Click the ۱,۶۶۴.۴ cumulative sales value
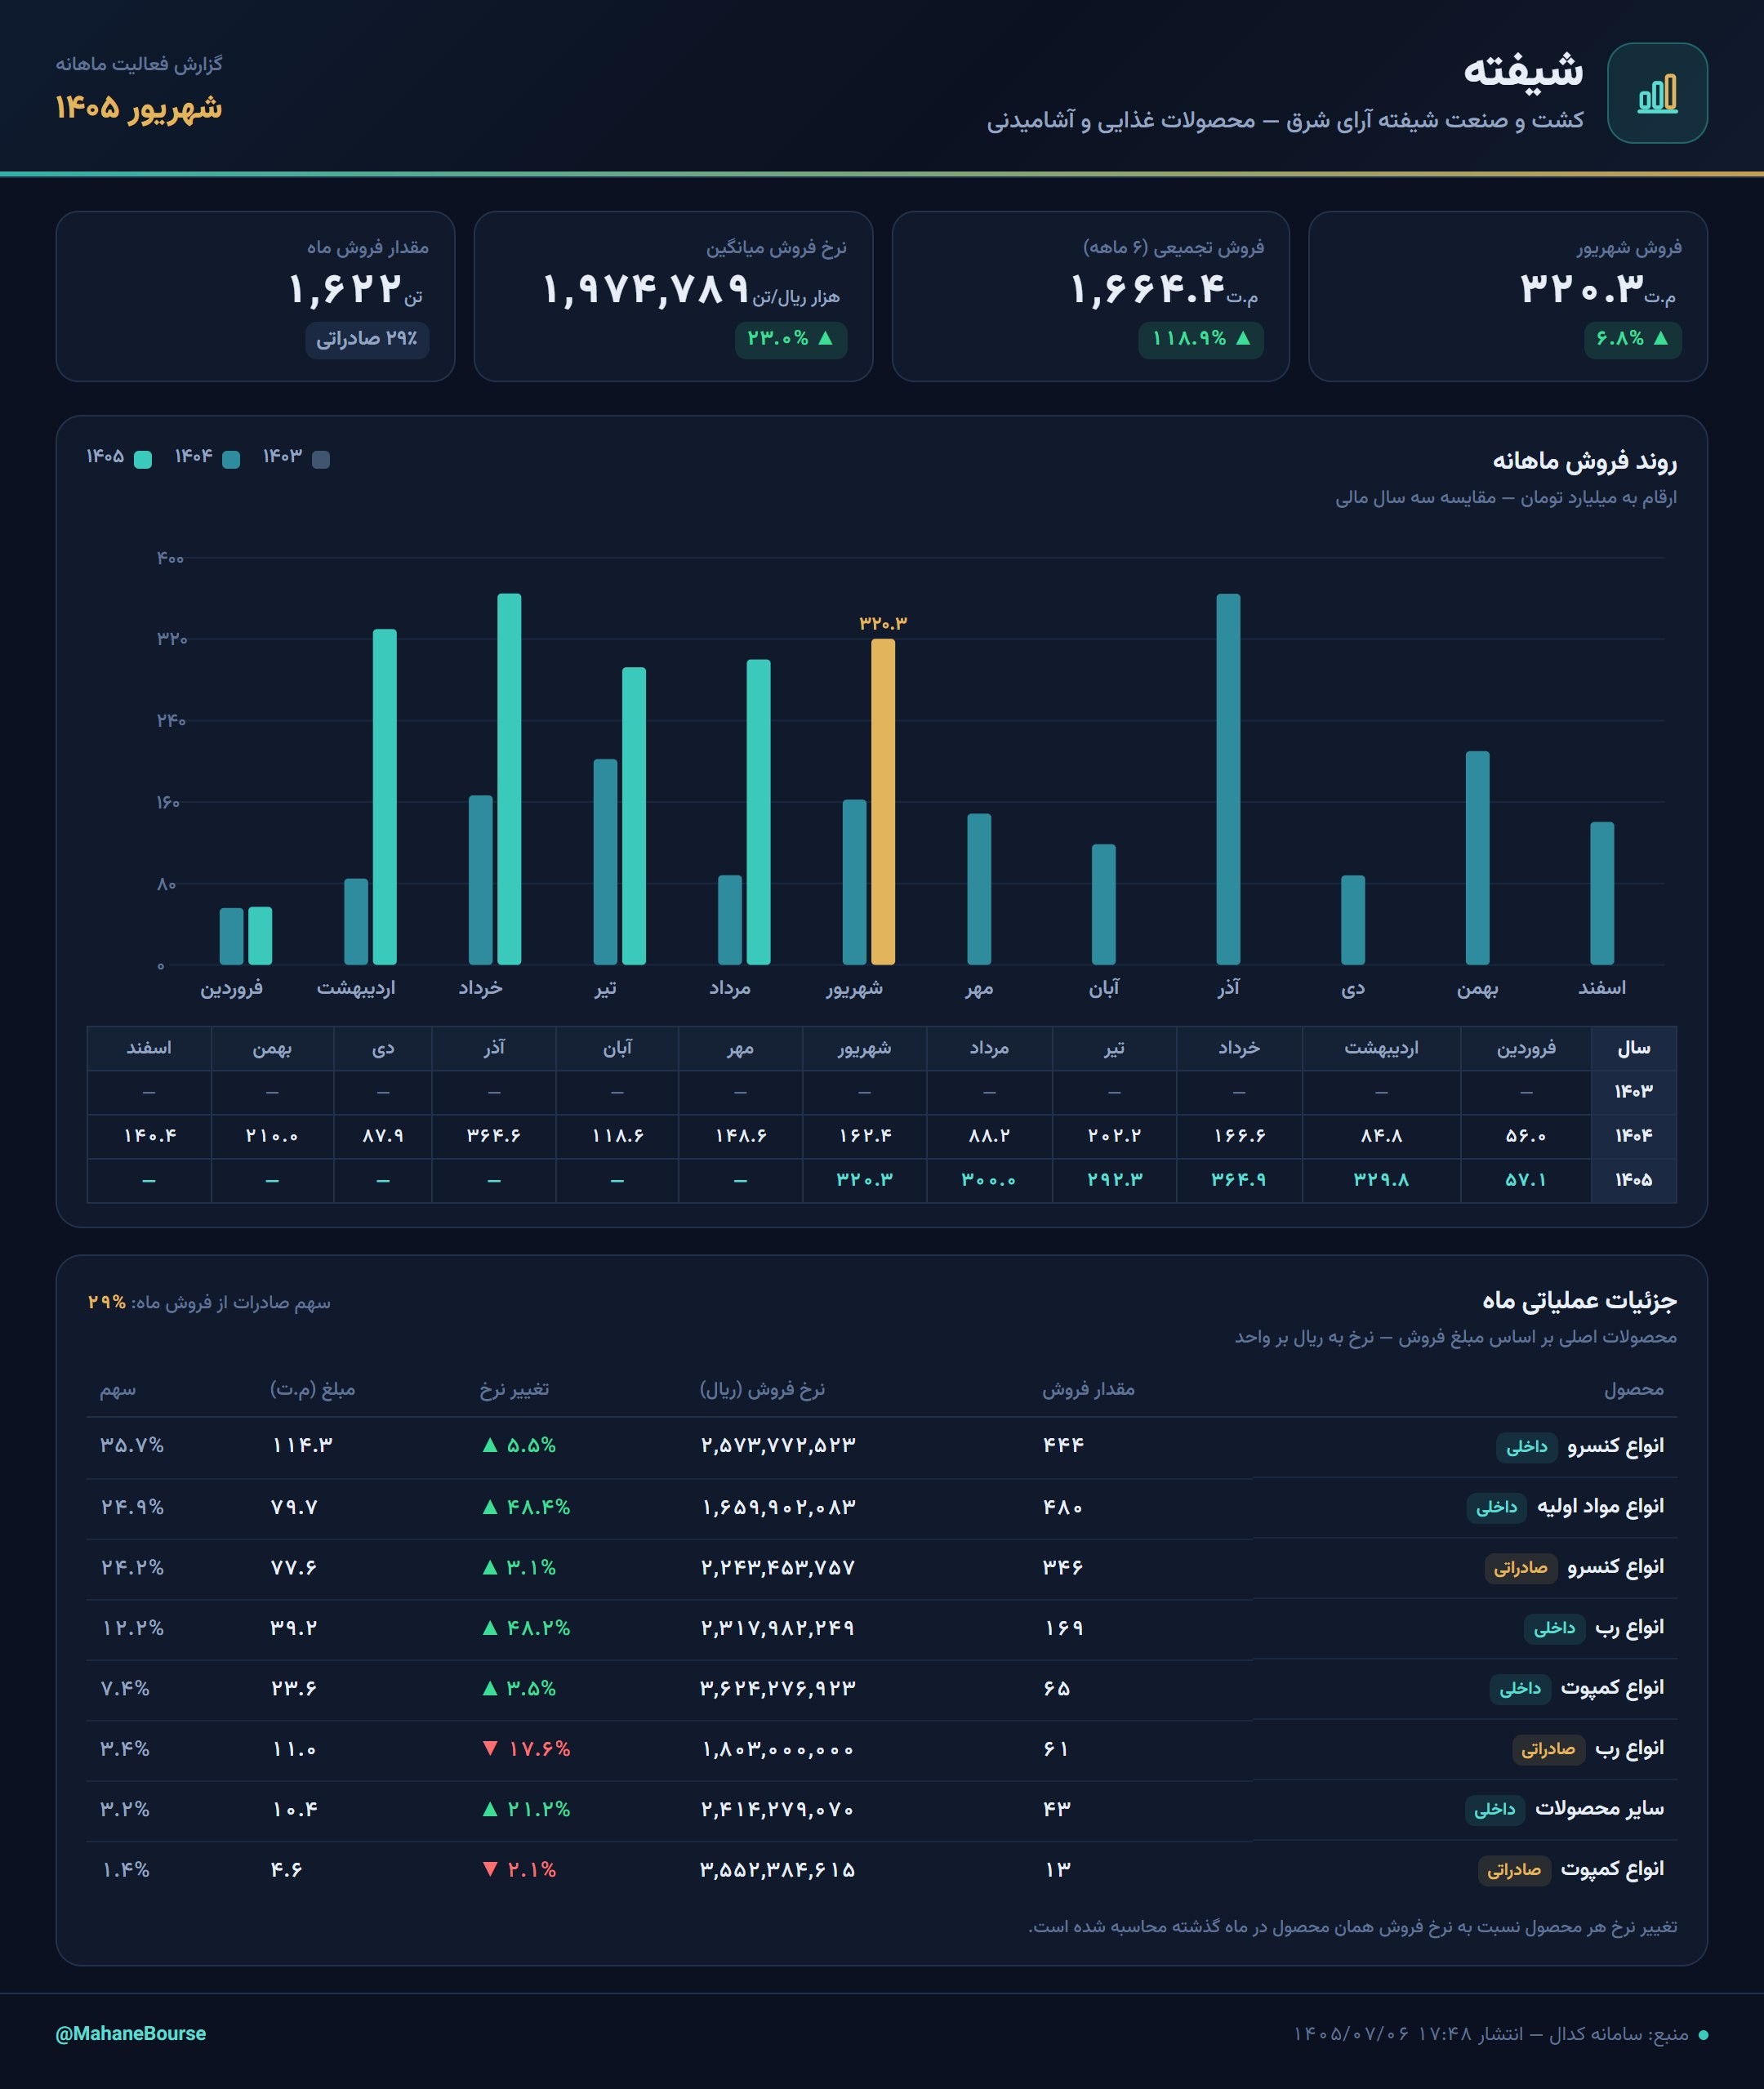The height and width of the screenshot is (2089, 1764). click(1148, 289)
